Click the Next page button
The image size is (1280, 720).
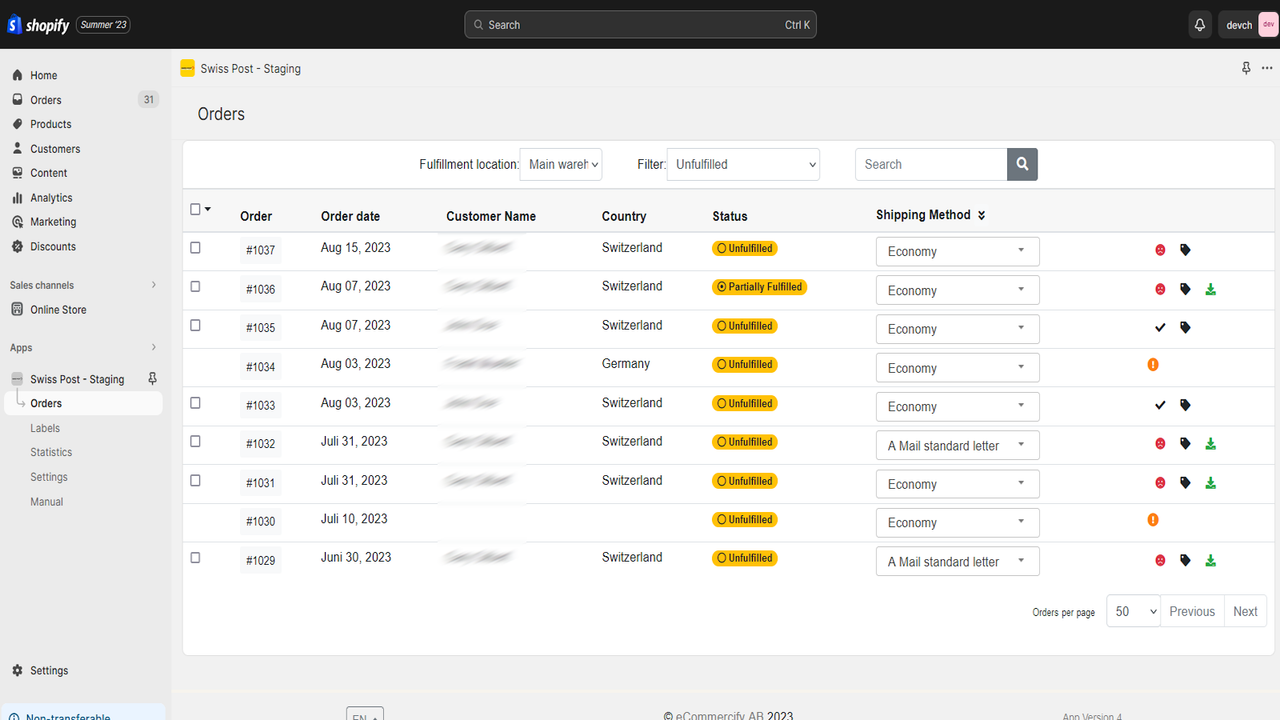click(1245, 611)
